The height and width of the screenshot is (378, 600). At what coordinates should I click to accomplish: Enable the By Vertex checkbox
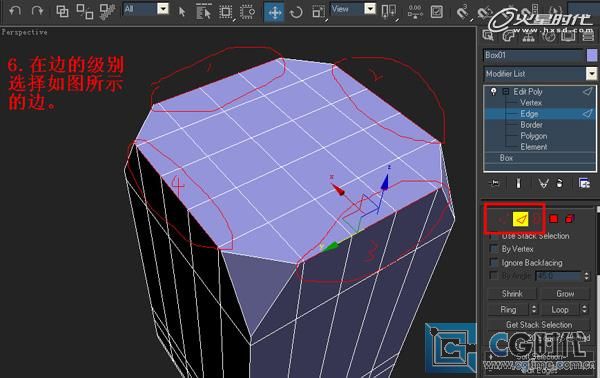(494, 249)
